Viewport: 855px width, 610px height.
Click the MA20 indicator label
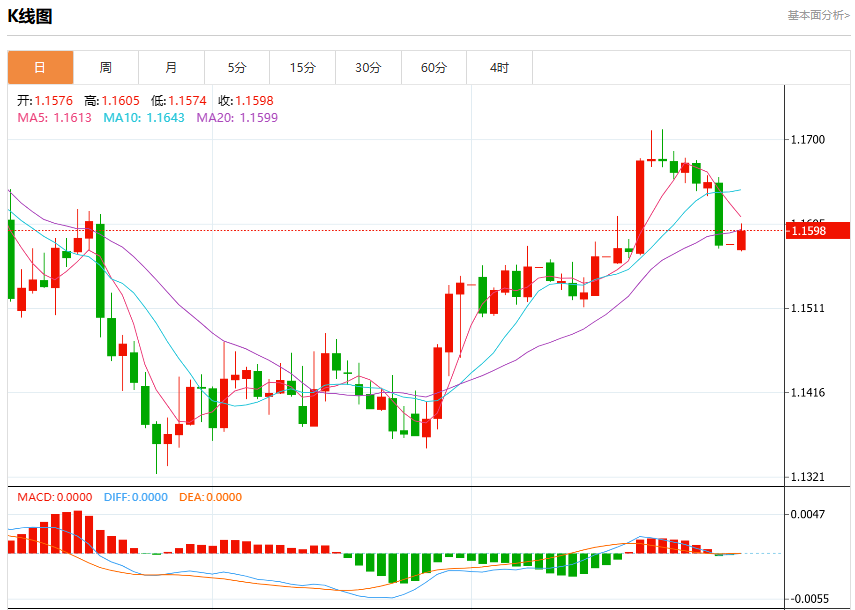point(237,118)
